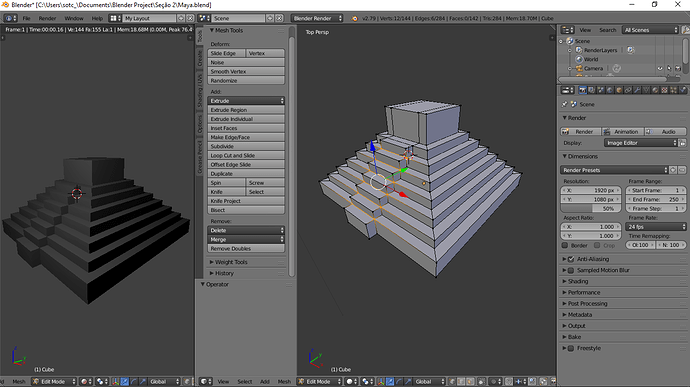Open the Render properties tab icon
Screen dimensions: 690x387
click(583, 90)
